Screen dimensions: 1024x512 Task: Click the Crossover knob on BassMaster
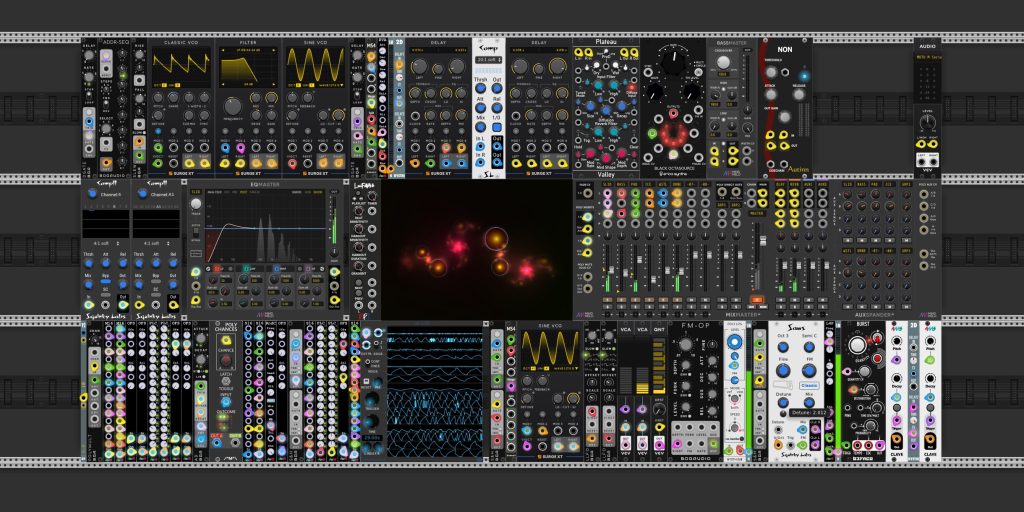coord(724,62)
